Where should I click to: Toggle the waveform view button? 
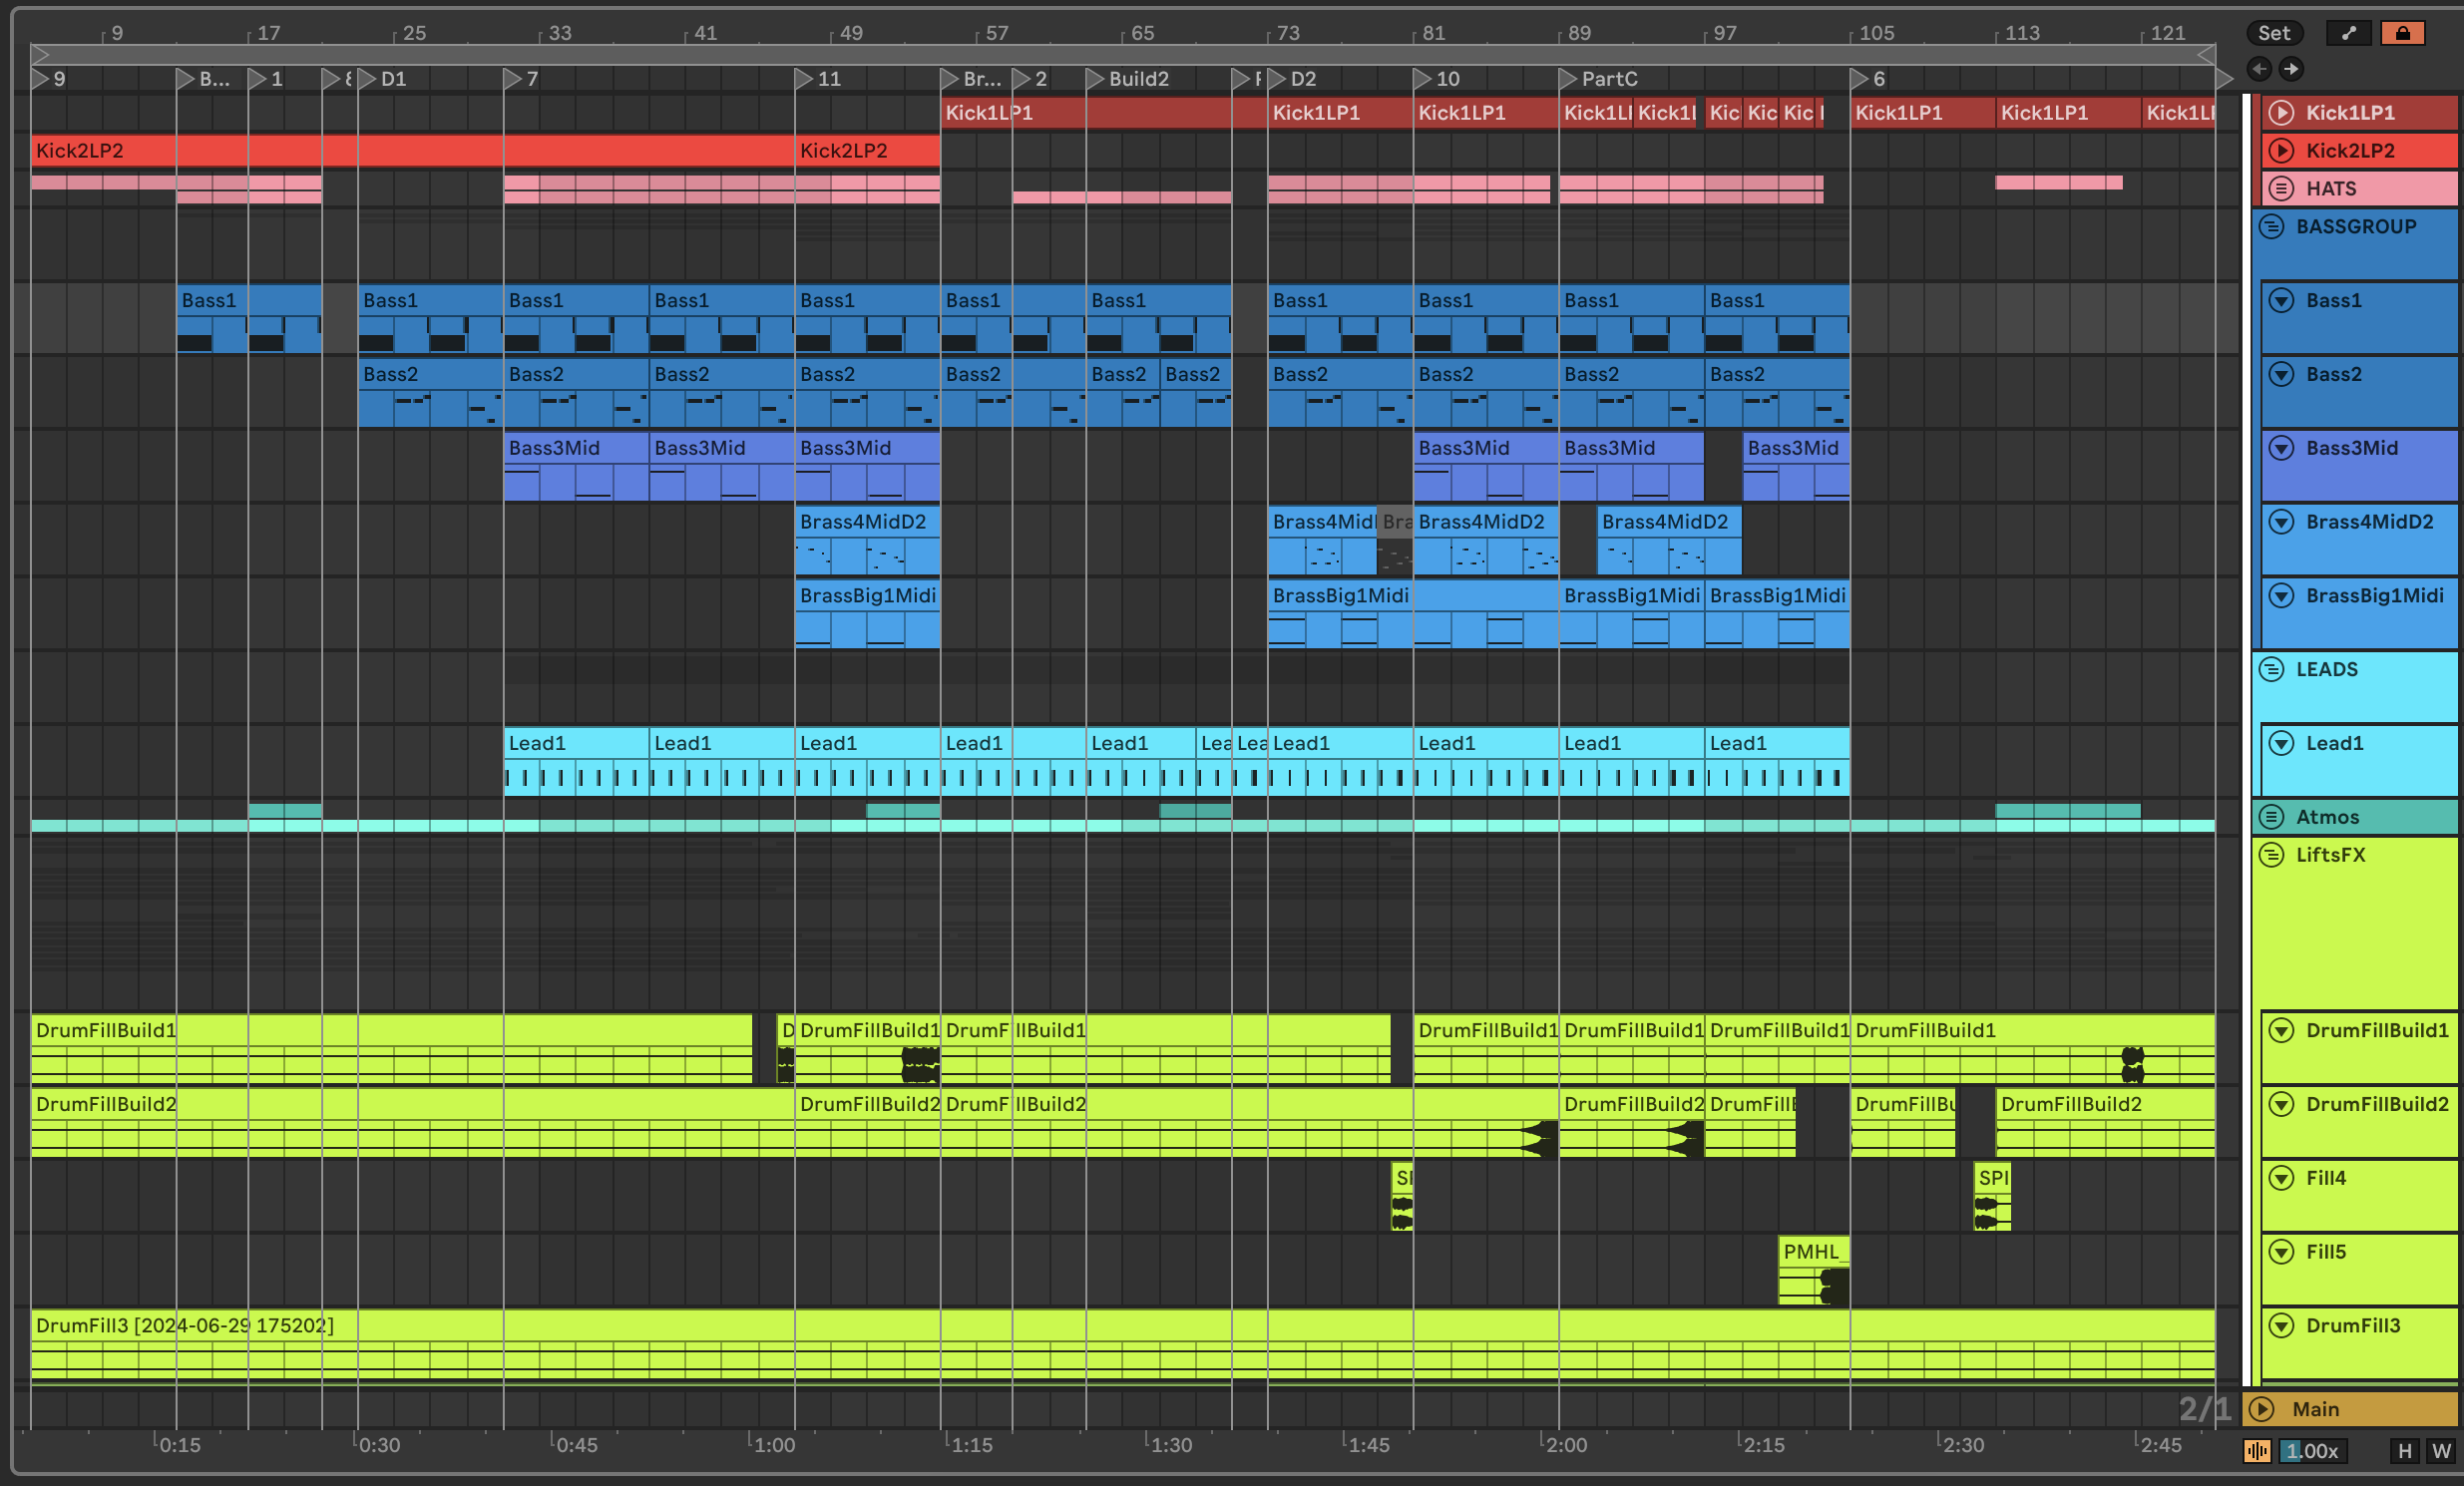click(x=2257, y=1451)
